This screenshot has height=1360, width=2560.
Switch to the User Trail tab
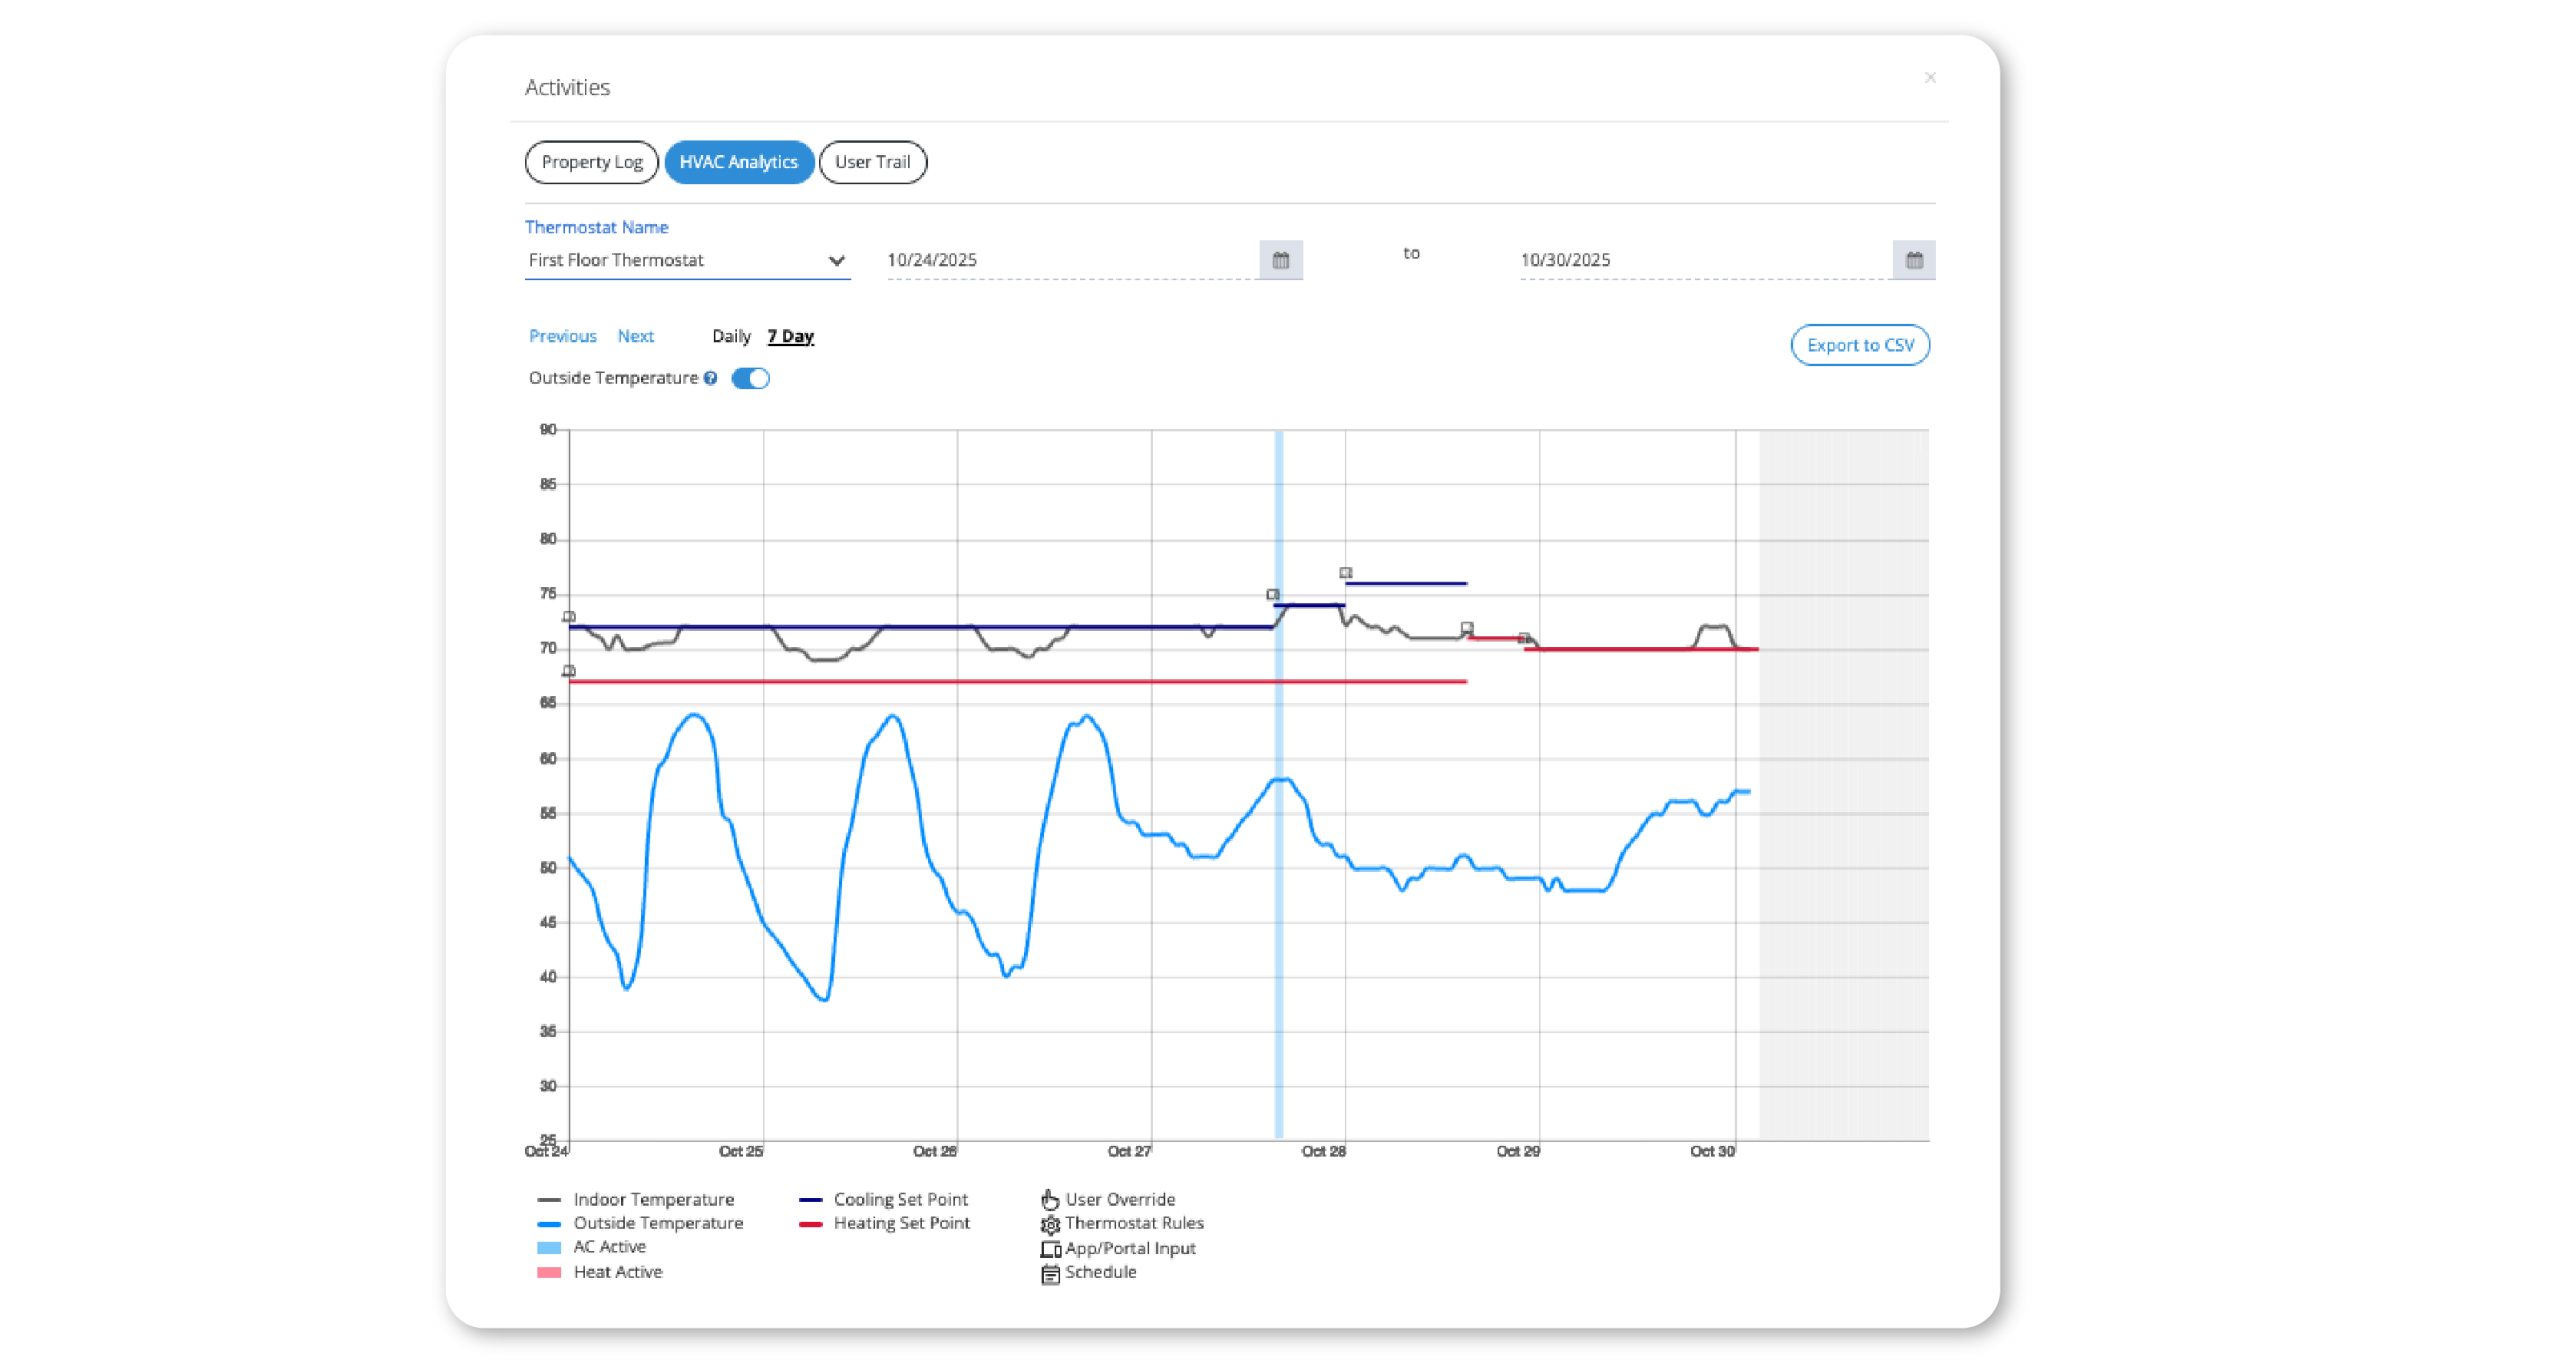point(872,162)
